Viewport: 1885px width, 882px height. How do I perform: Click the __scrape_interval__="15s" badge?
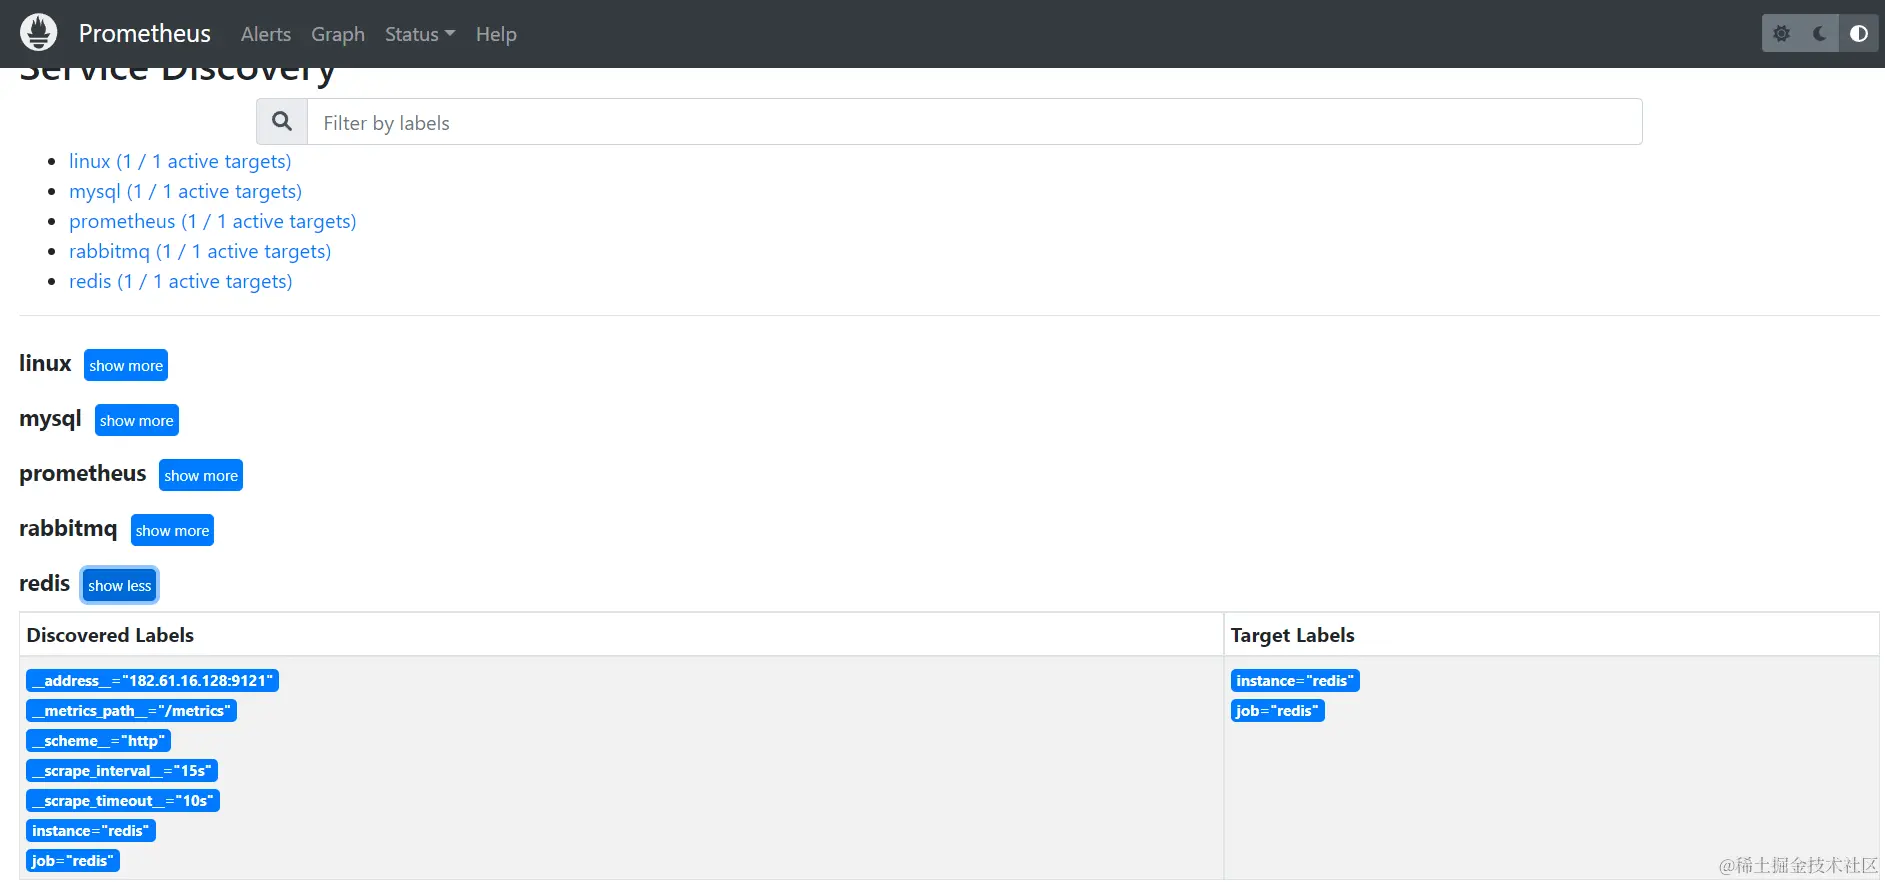122,771
